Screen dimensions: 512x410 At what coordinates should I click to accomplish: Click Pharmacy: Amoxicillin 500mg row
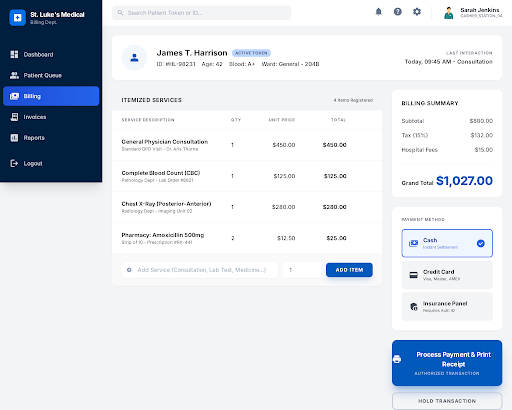(x=247, y=238)
